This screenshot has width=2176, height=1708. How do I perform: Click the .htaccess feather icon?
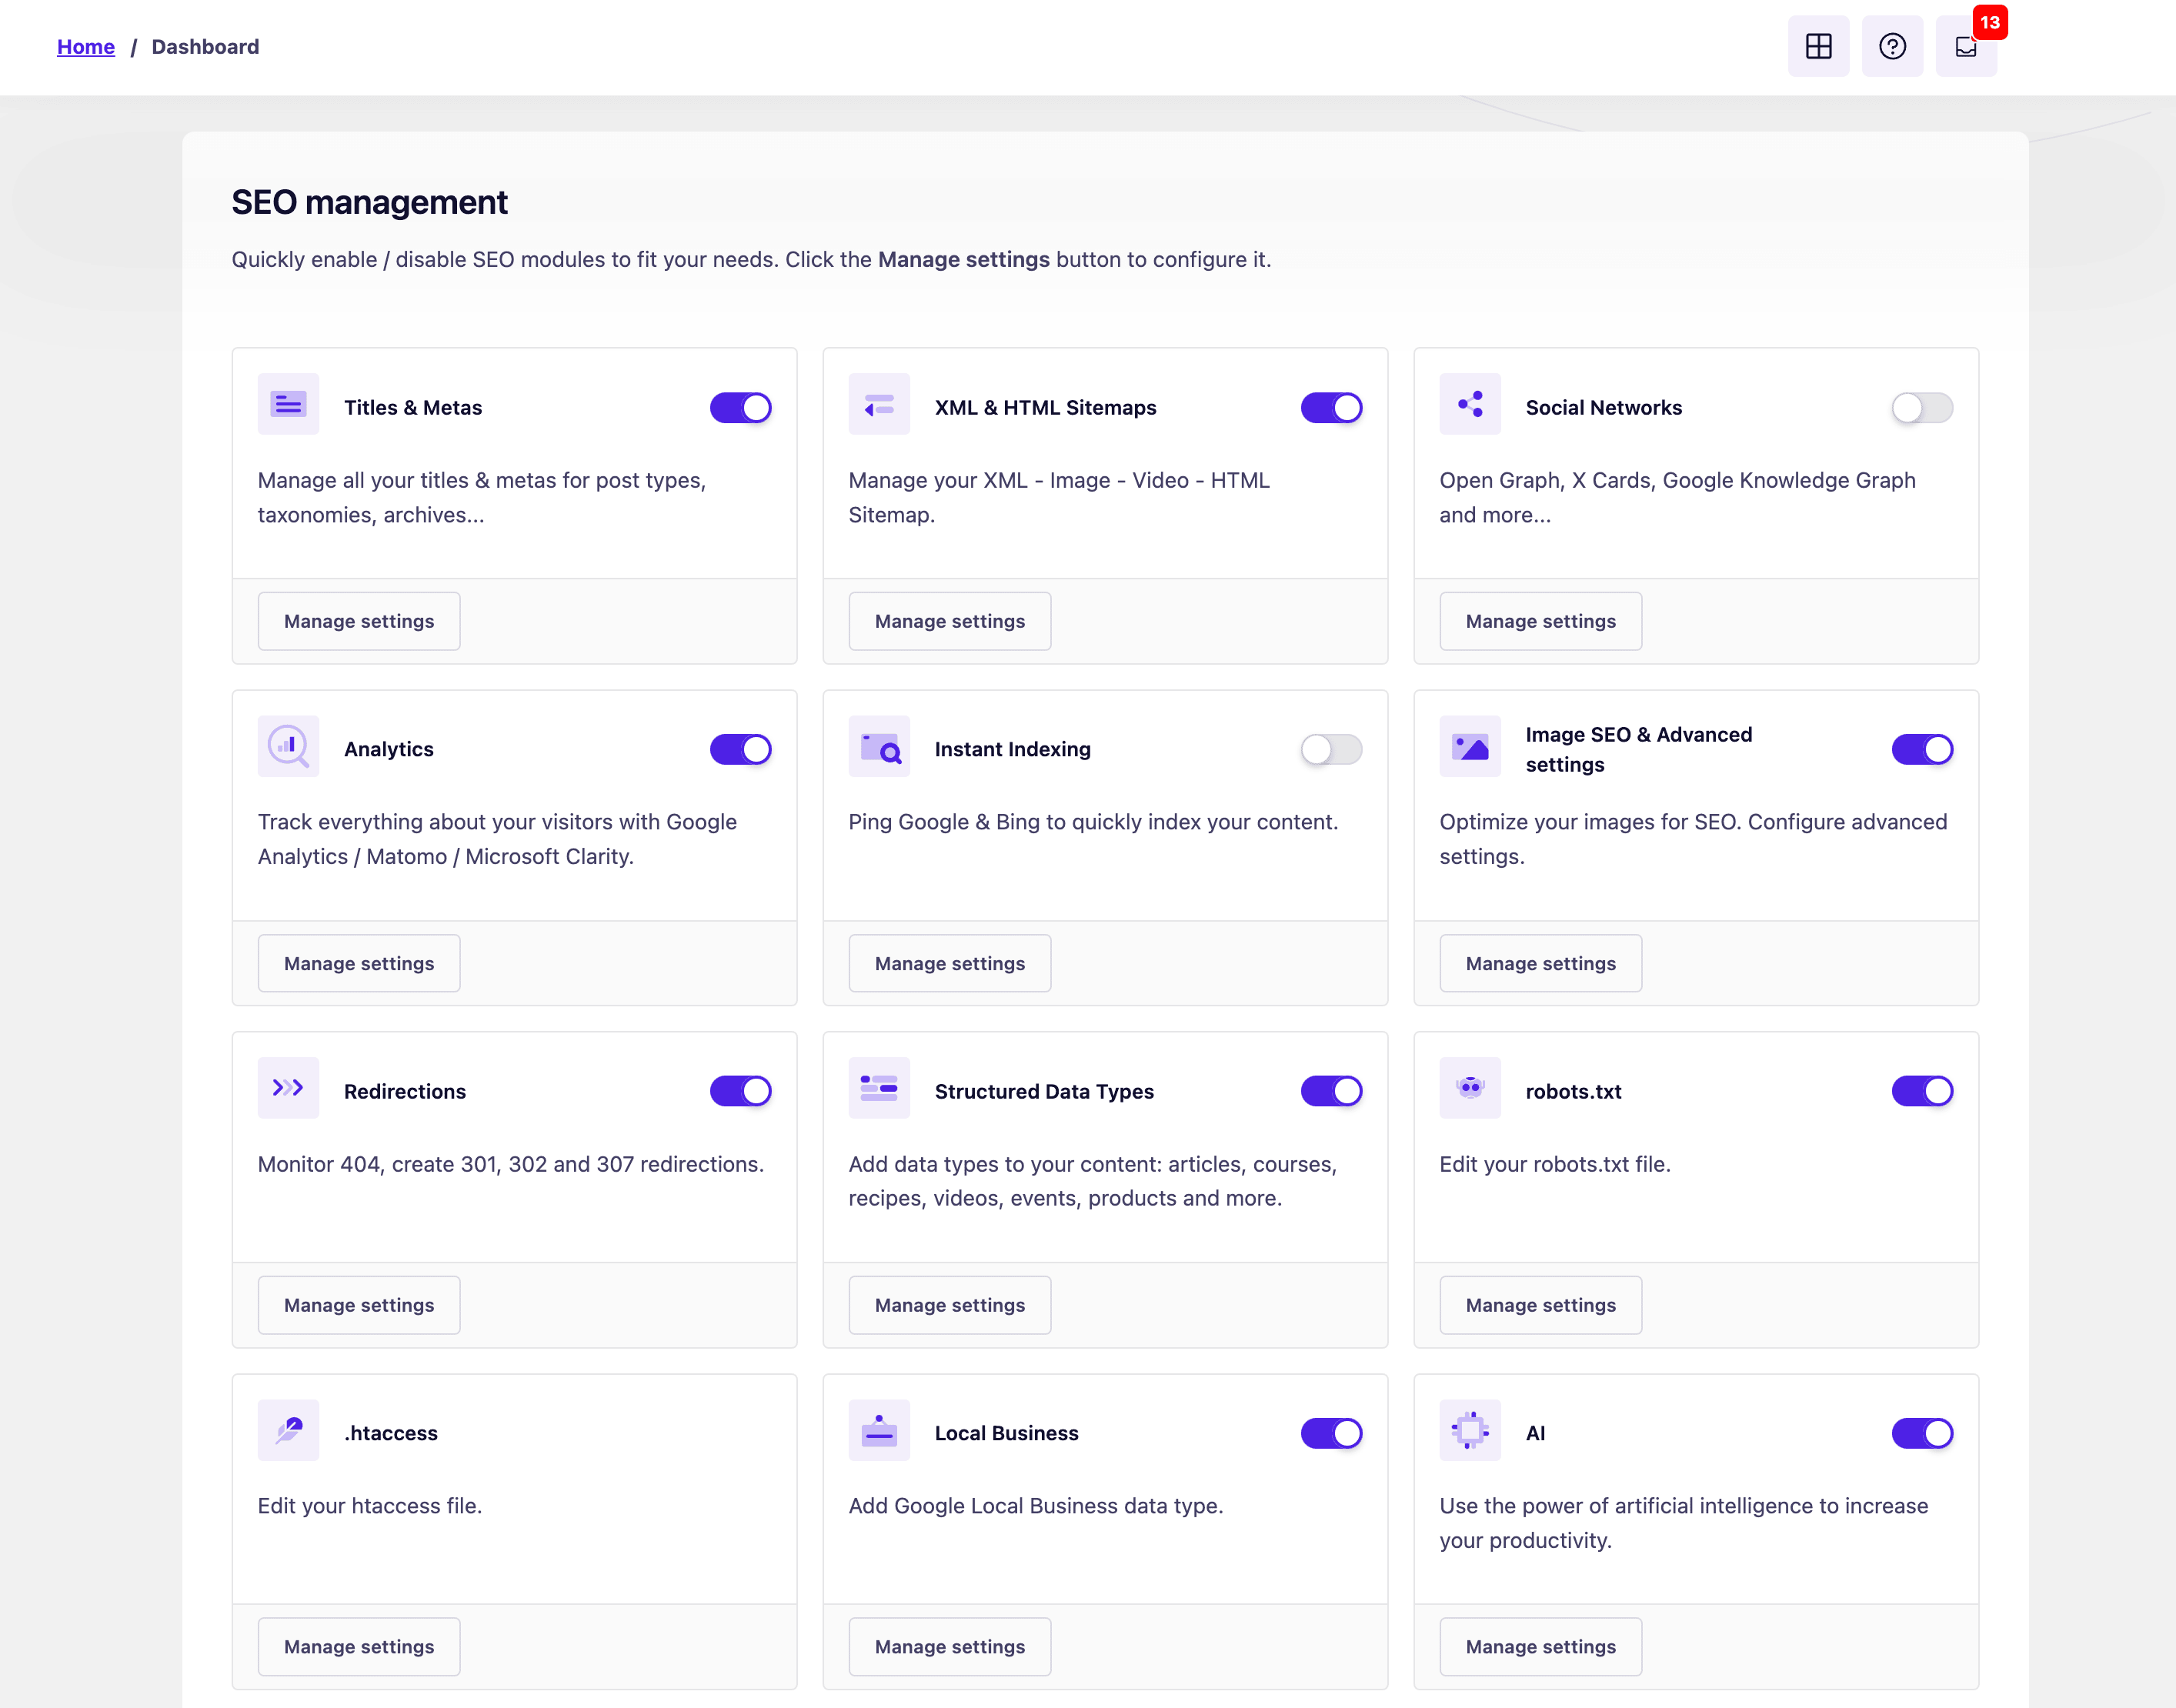coord(288,1430)
